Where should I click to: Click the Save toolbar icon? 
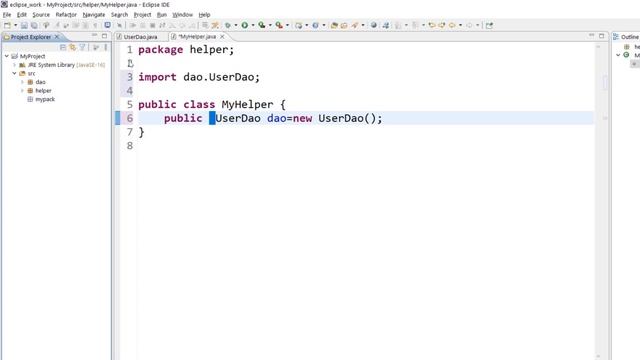[24, 25]
